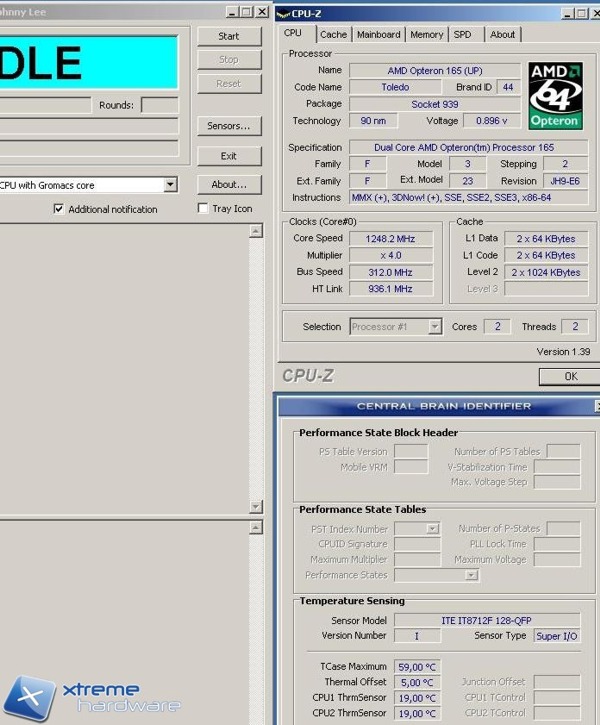Open the About... dialog button
This screenshot has height=725, width=600.
point(229,185)
